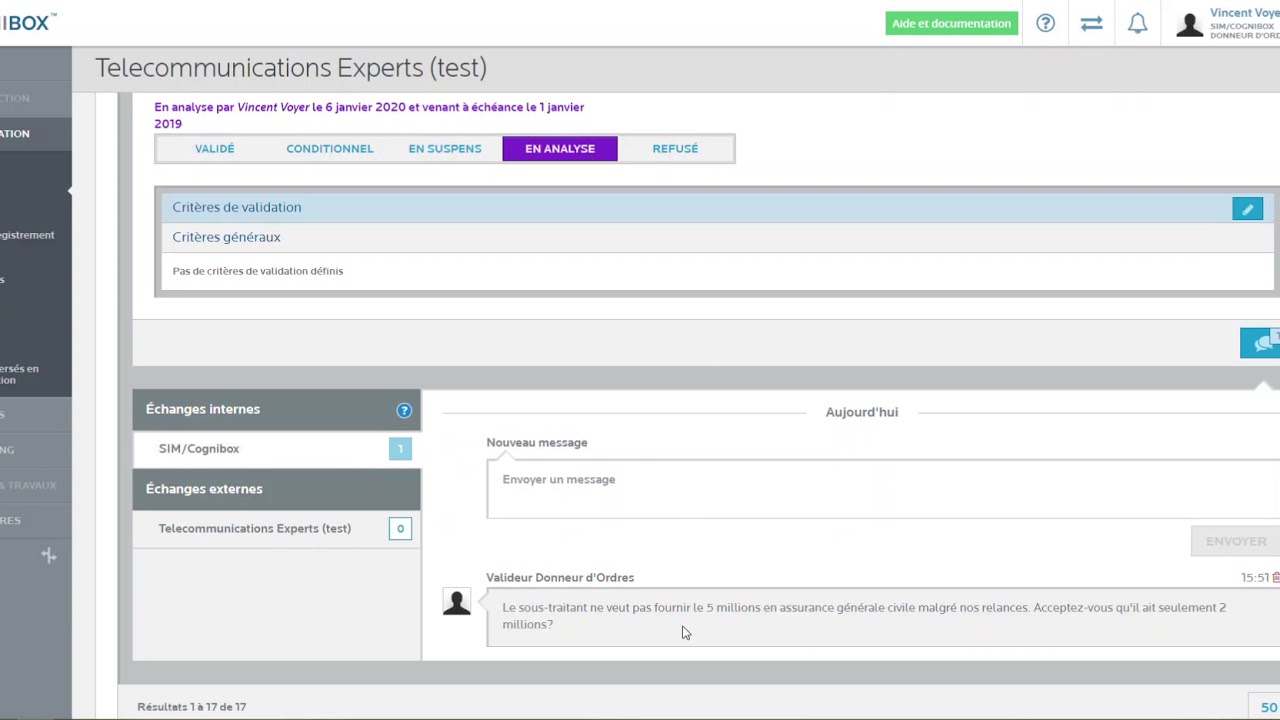Click the help icon beside Échanges internes

point(404,410)
